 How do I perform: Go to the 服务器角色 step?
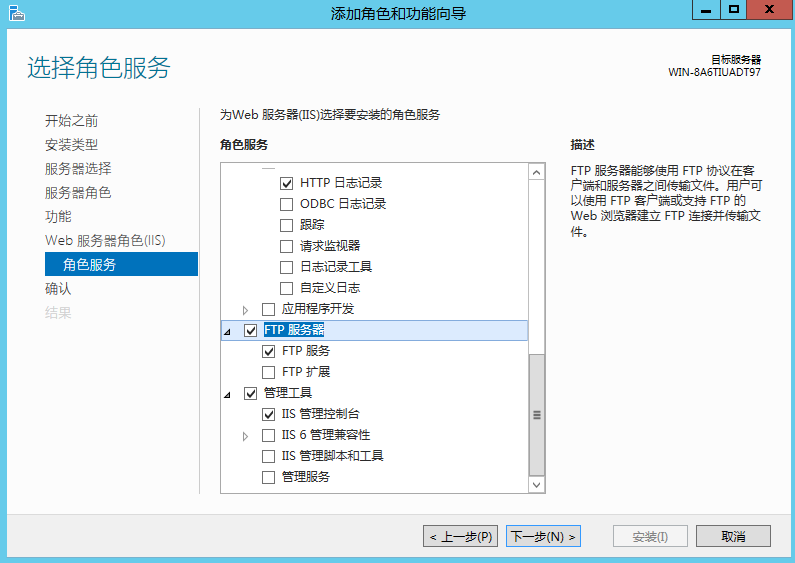click(78, 193)
